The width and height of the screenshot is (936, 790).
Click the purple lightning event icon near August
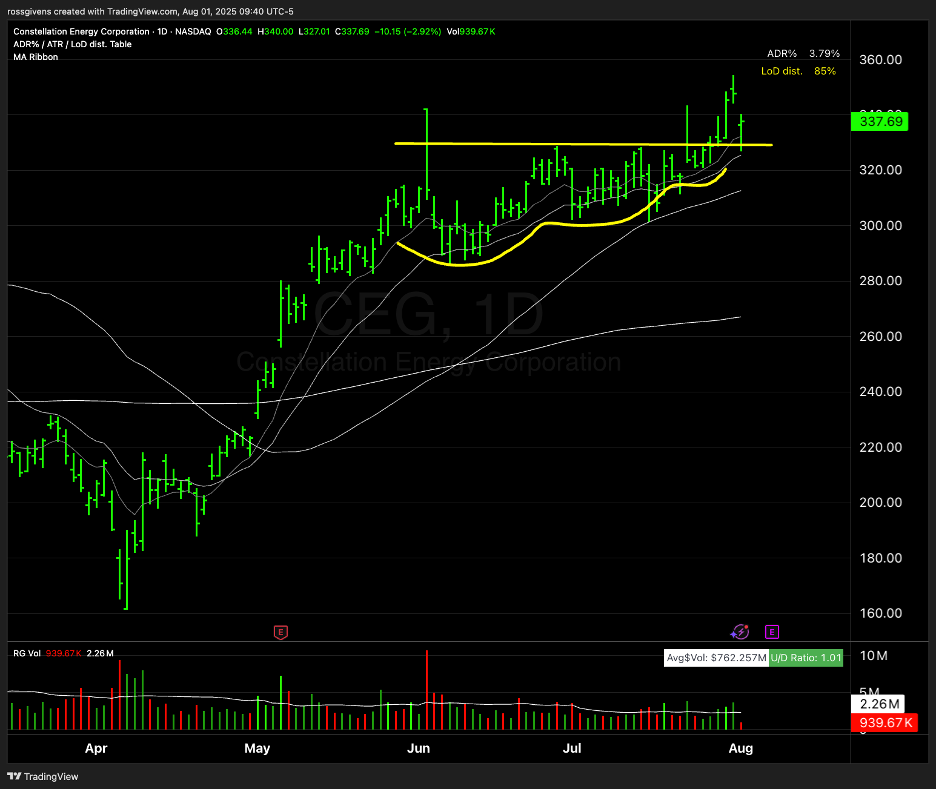739,631
